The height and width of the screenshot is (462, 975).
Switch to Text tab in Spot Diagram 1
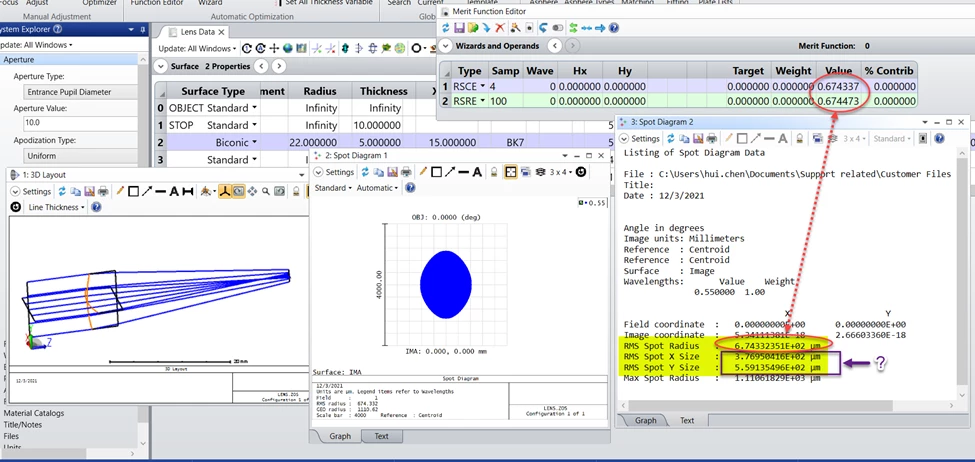tap(381, 436)
